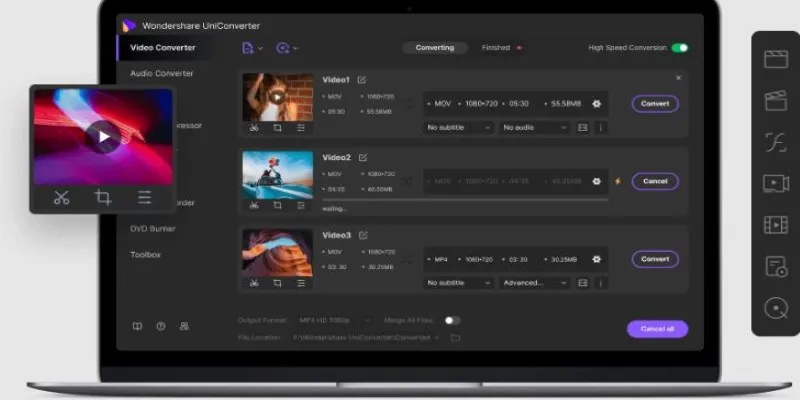
Task: Open the File Location path dropdown
Action: [x=365, y=337]
